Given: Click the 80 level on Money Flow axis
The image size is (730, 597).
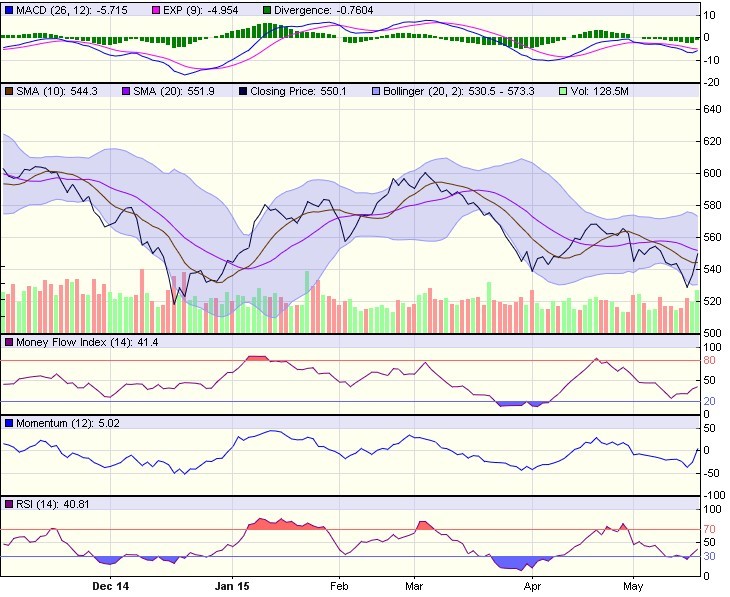Looking at the screenshot, I should (709, 360).
